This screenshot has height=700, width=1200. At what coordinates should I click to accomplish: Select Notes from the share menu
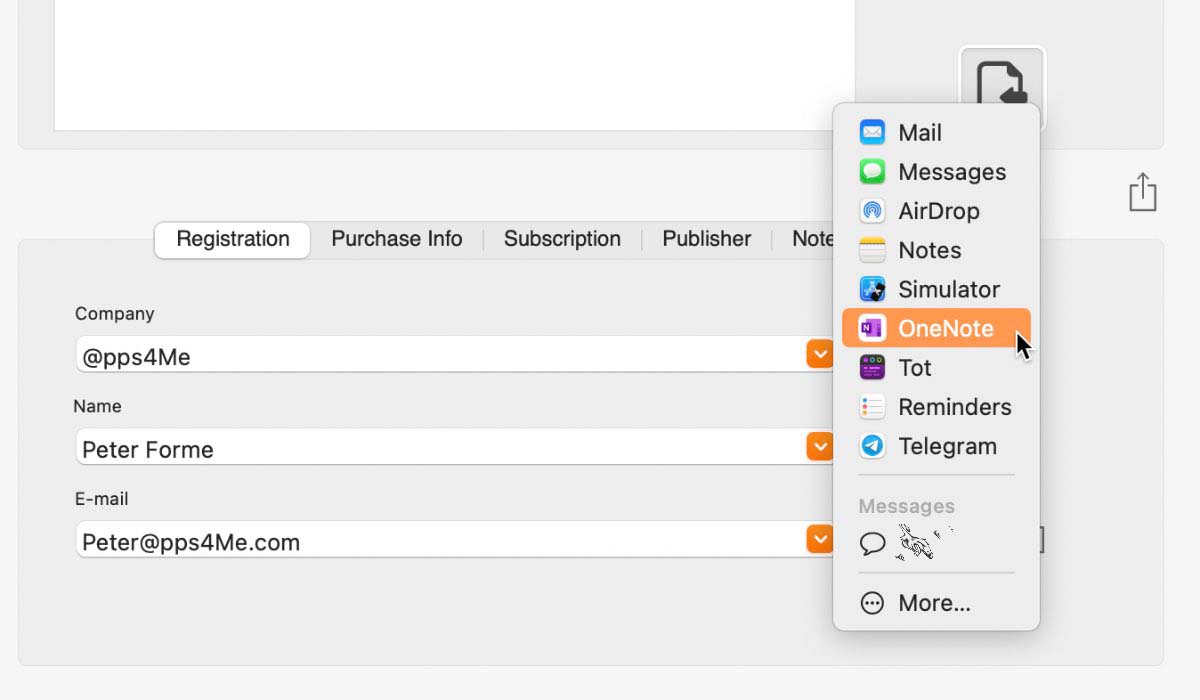click(x=936, y=250)
